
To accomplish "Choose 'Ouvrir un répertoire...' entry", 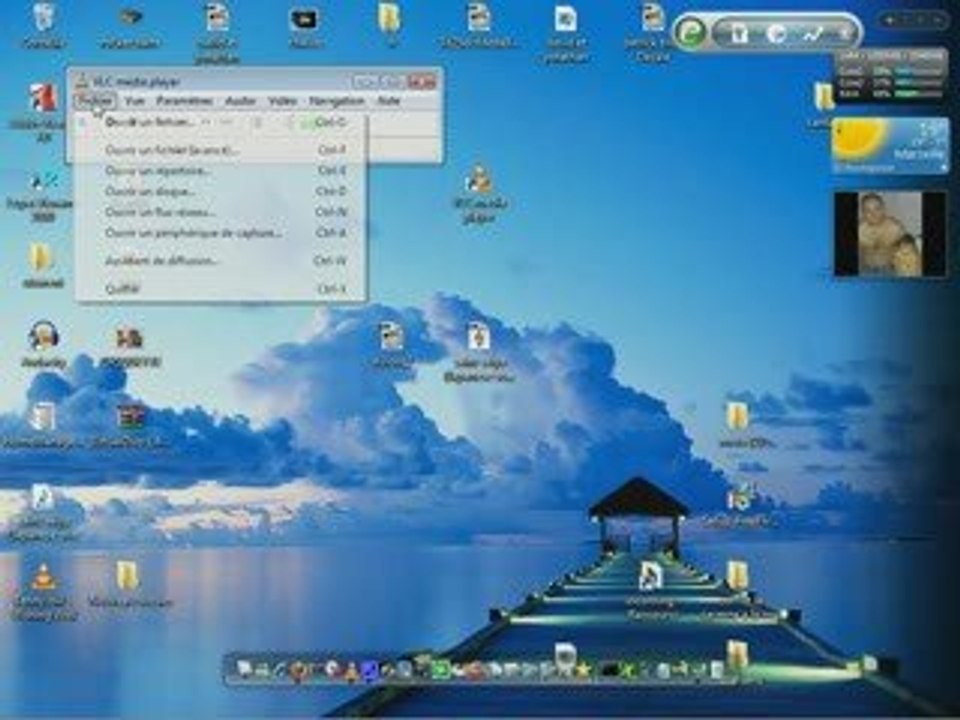I will coord(220,171).
